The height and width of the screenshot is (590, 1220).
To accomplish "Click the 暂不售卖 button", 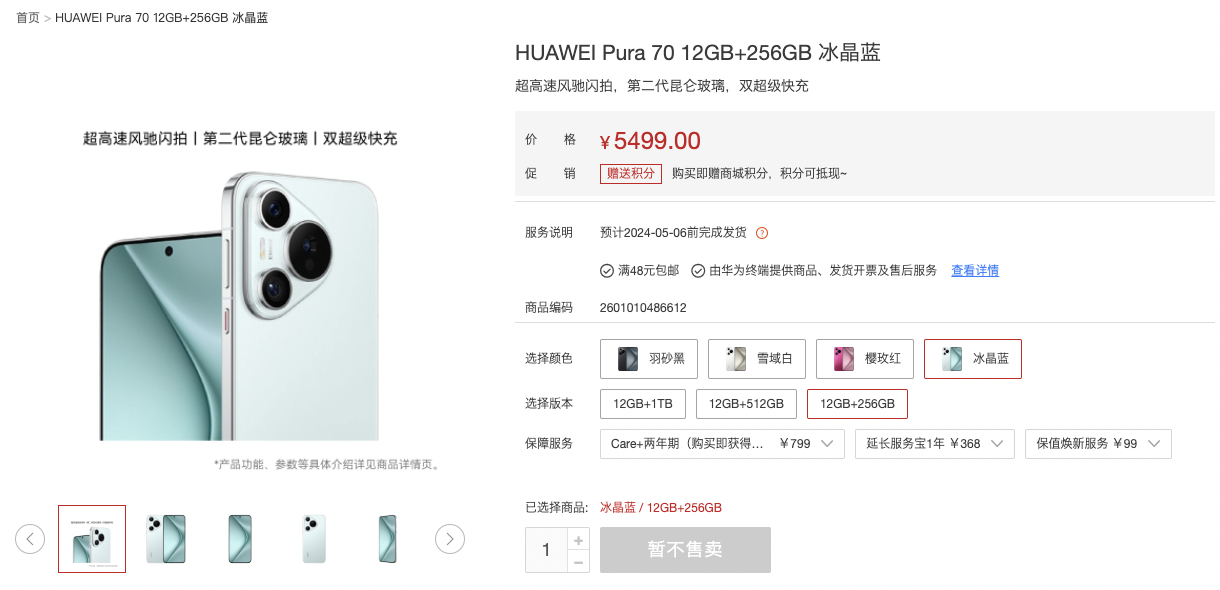I will point(685,550).
